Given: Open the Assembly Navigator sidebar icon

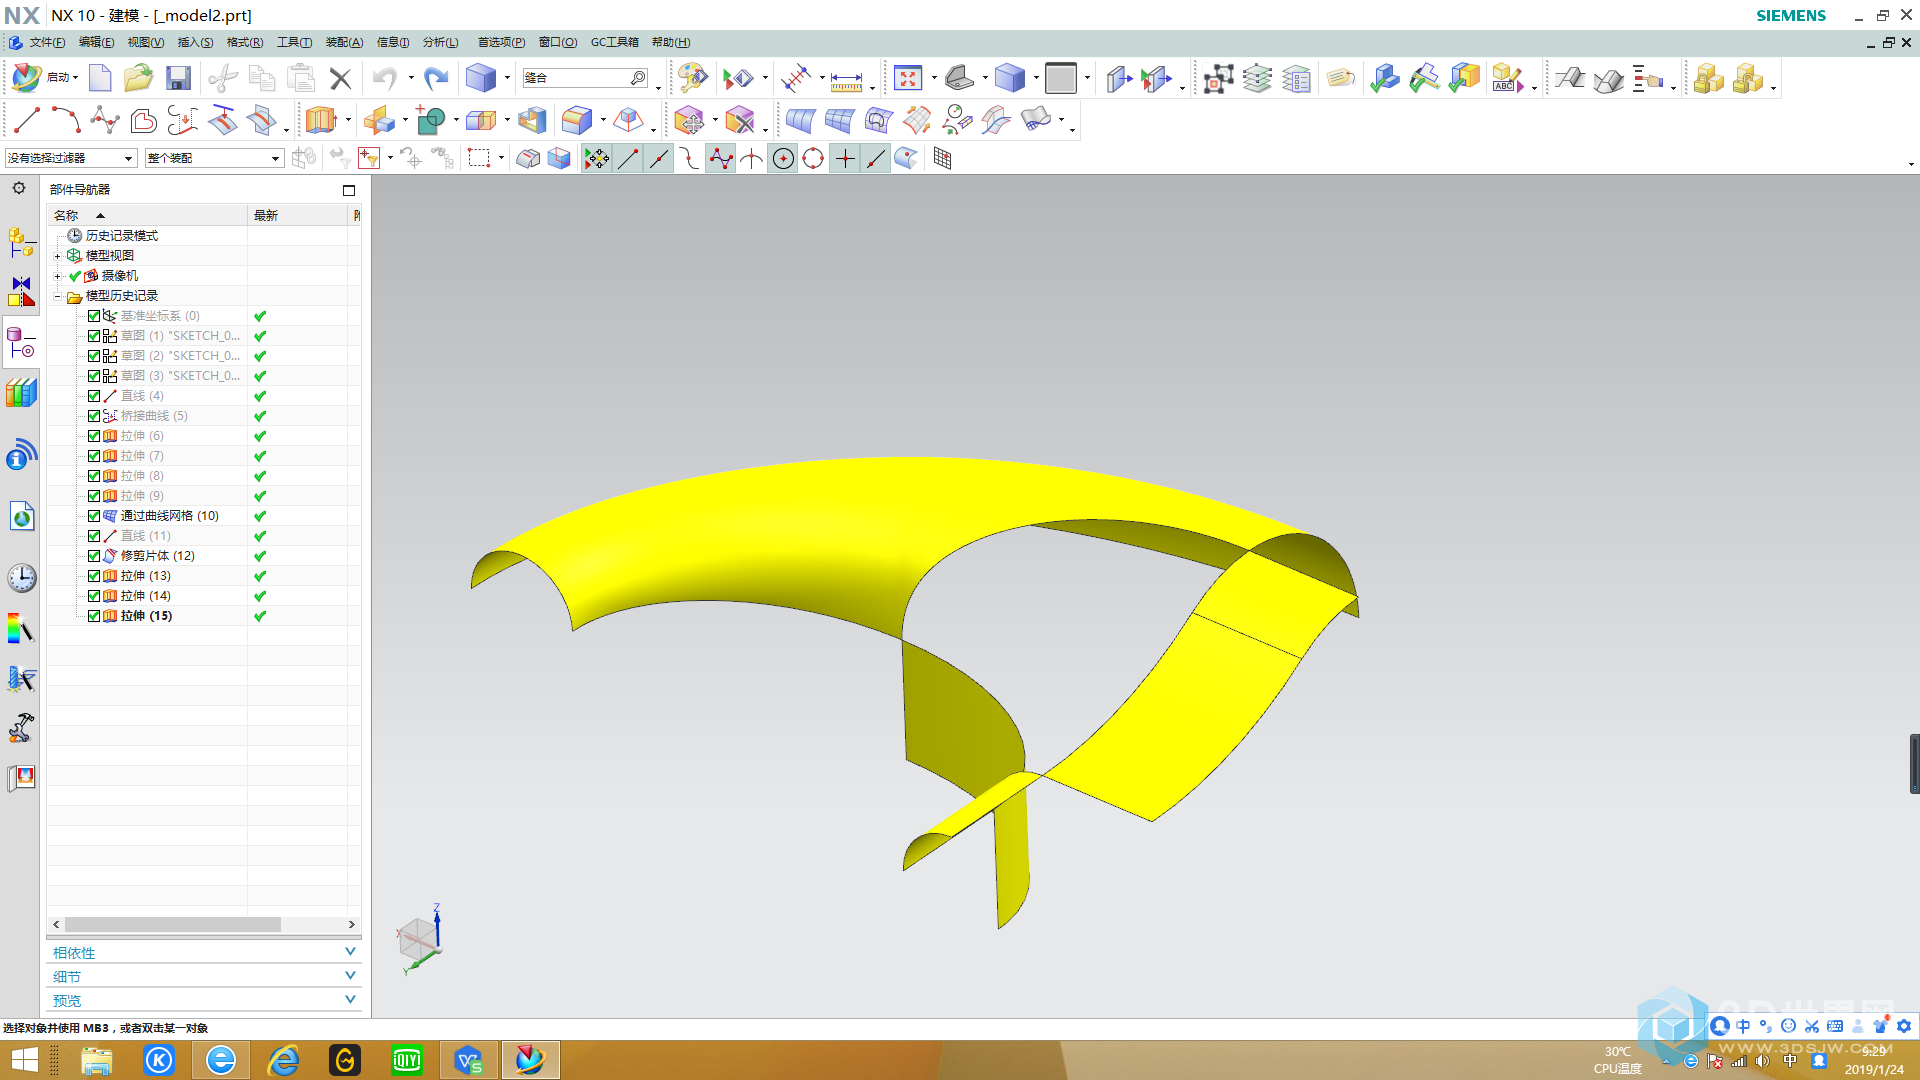Looking at the screenshot, I should tap(21, 243).
